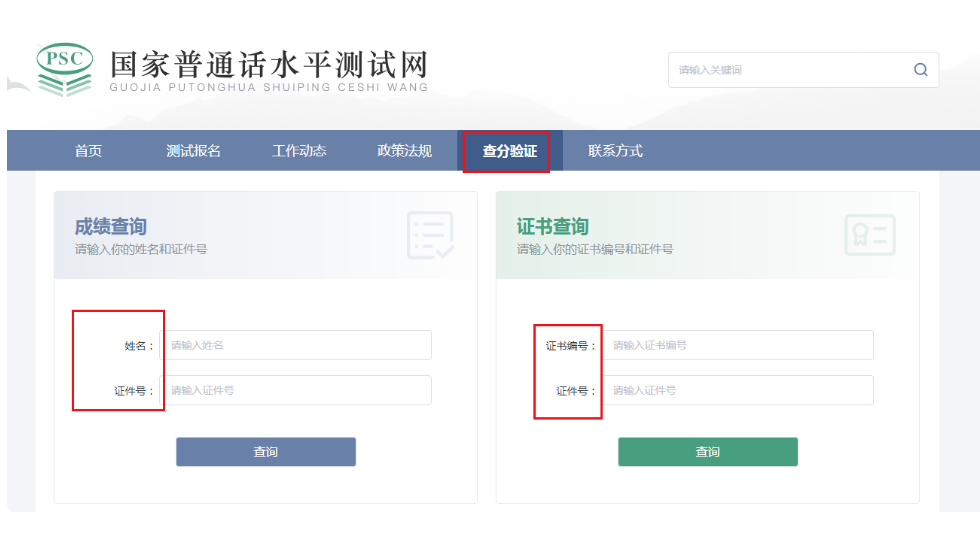Open the 联系方式 navigation item
The width and height of the screenshot is (980, 534).
(615, 151)
